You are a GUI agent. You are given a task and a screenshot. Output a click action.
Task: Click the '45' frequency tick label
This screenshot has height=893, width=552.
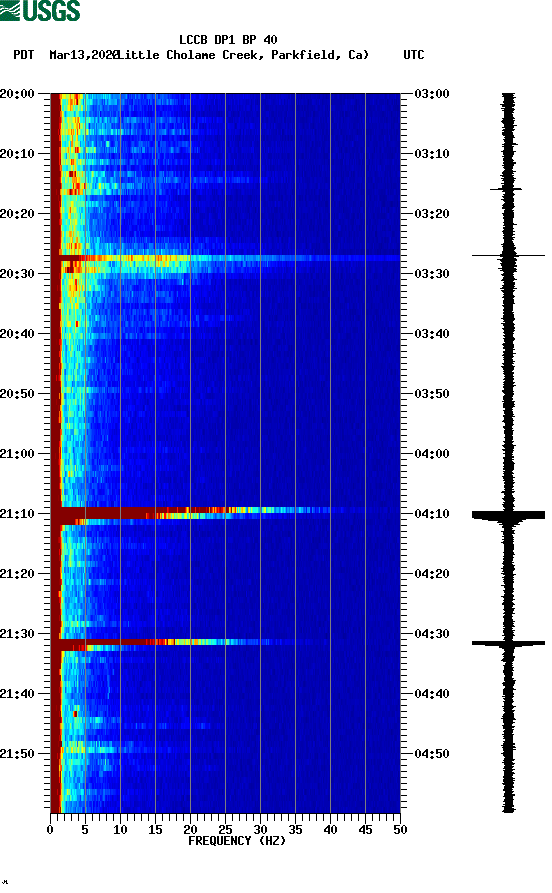click(365, 830)
